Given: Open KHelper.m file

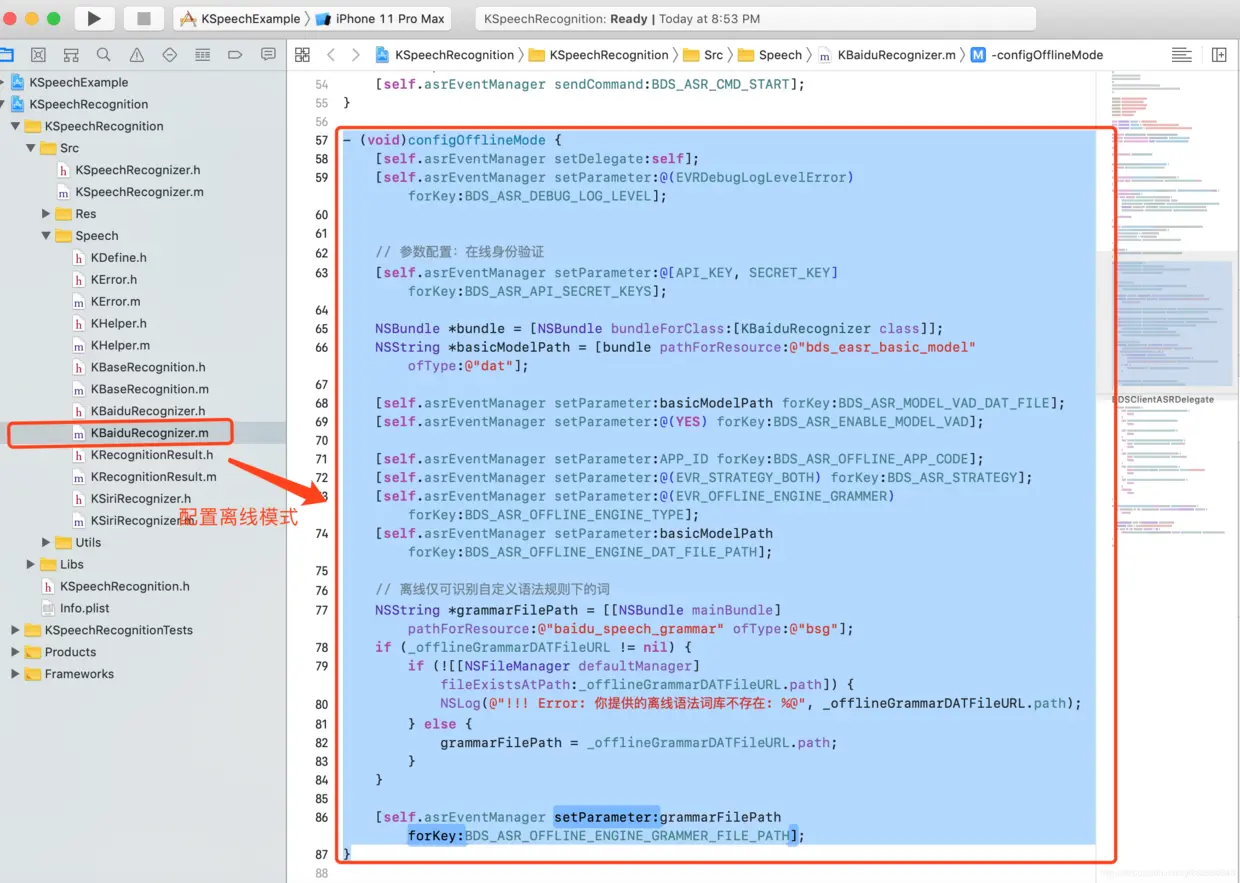Looking at the screenshot, I should (111, 346).
